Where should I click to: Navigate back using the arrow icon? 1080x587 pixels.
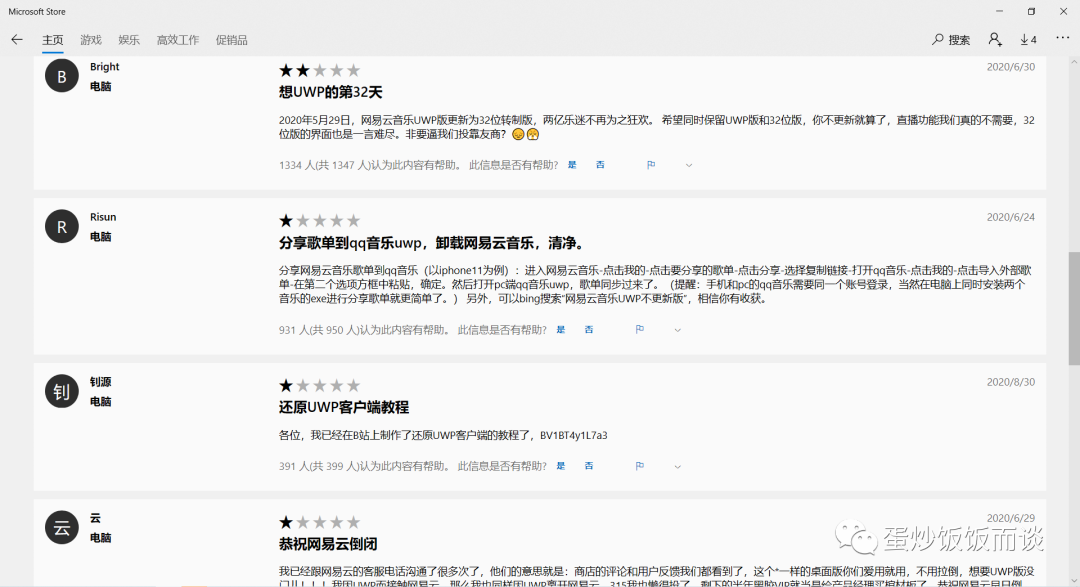tap(16, 39)
